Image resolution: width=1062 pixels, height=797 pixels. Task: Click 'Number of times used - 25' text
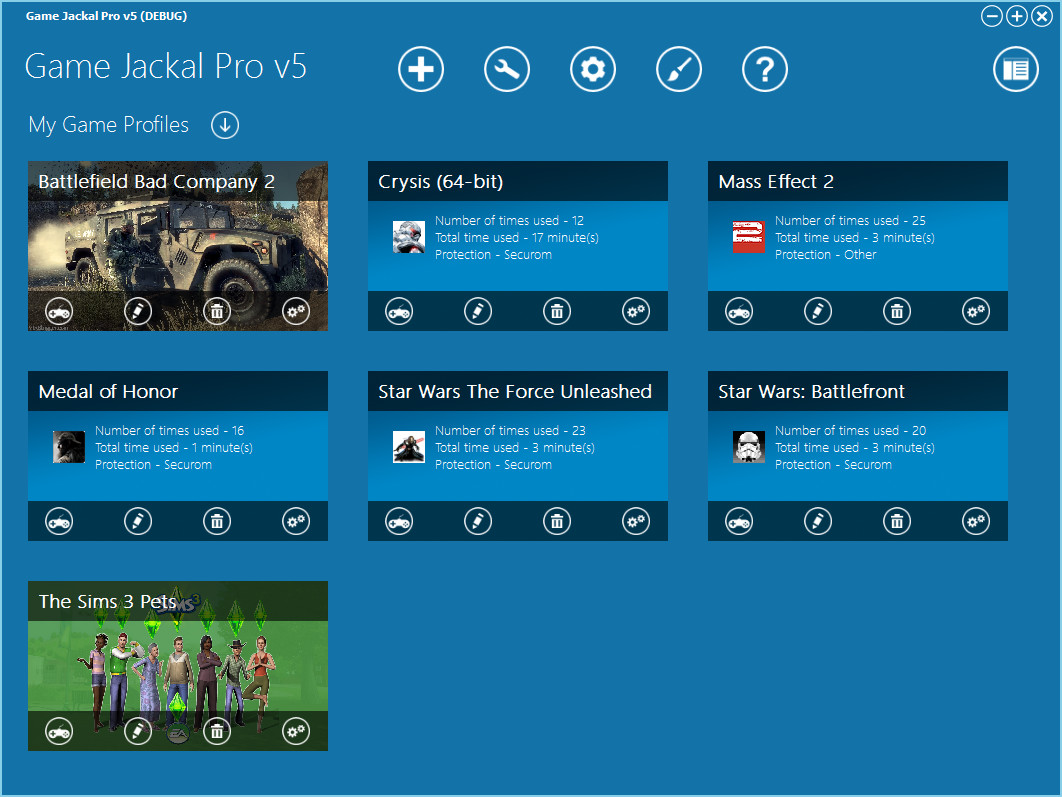click(850, 221)
